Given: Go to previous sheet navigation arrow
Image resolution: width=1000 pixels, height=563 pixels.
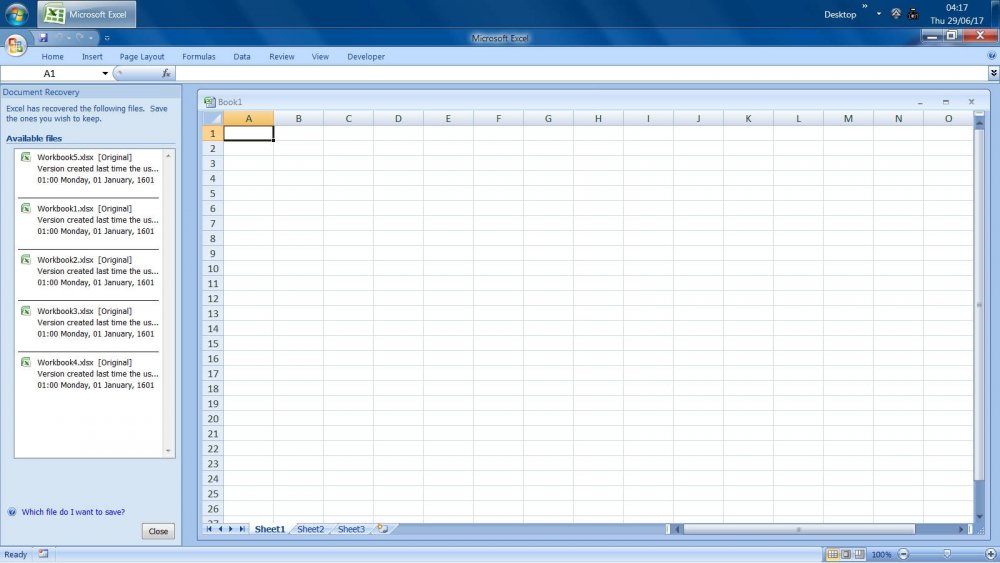Looking at the screenshot, I should click(220, 529).
